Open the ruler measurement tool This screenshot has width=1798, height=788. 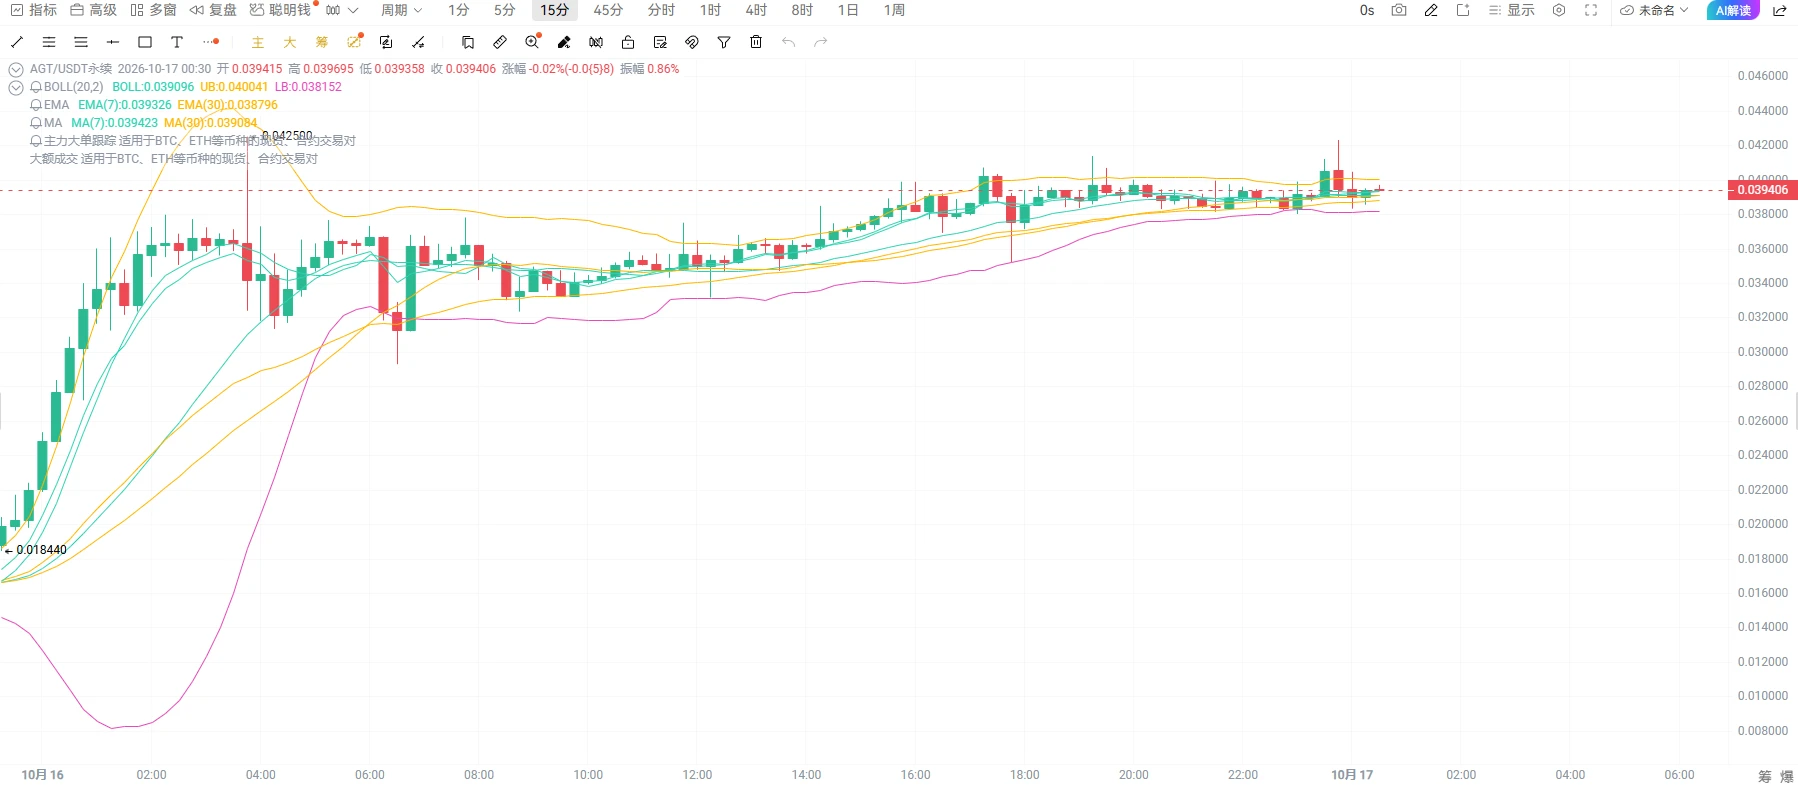pos(500,42)
